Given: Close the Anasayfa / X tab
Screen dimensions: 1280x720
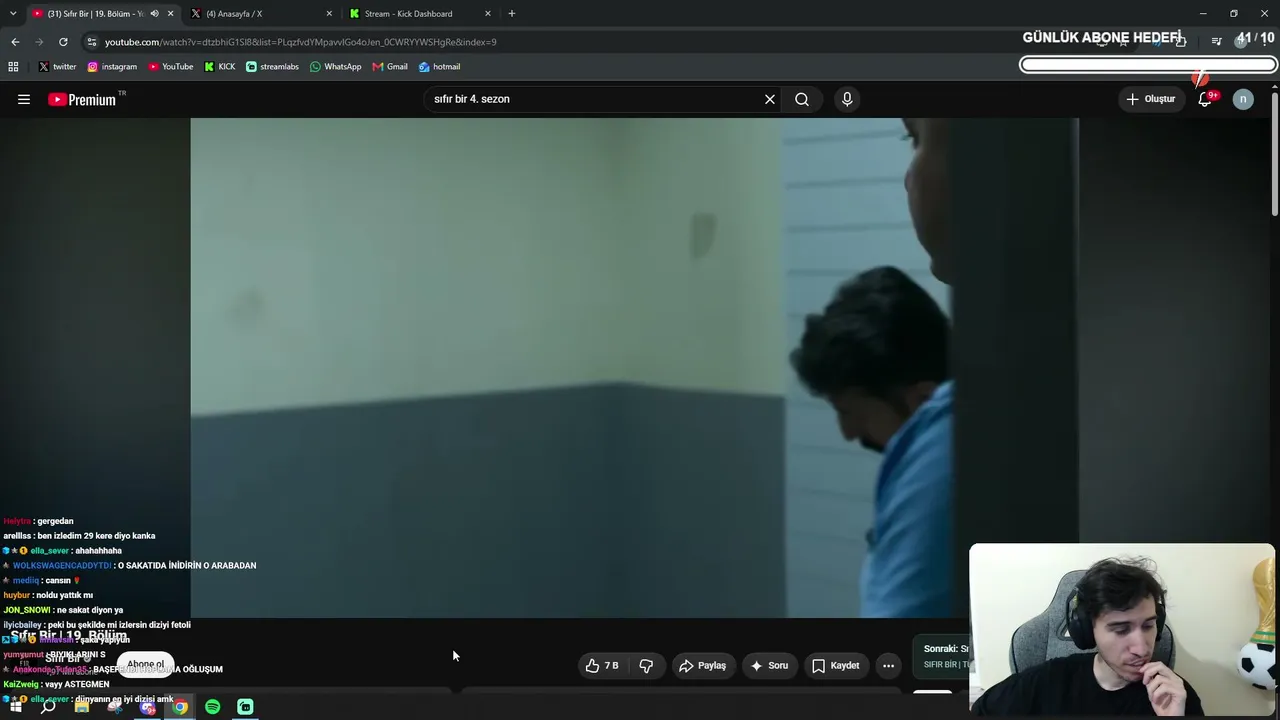Looking at the screenshot, I should (x=329, y=14).
